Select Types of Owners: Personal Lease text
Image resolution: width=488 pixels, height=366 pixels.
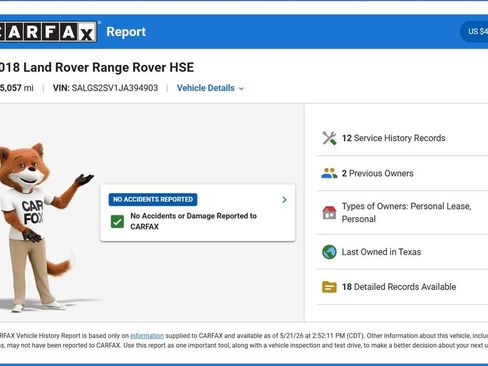[407, 213]
